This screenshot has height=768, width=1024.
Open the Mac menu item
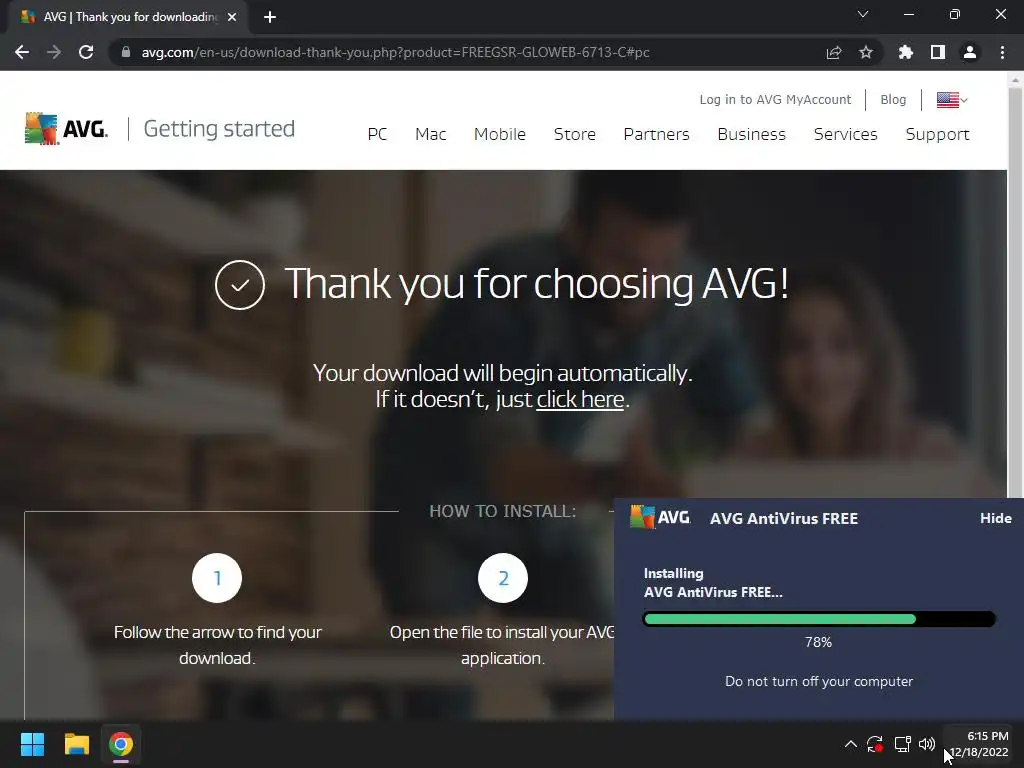tap(430, 134)
